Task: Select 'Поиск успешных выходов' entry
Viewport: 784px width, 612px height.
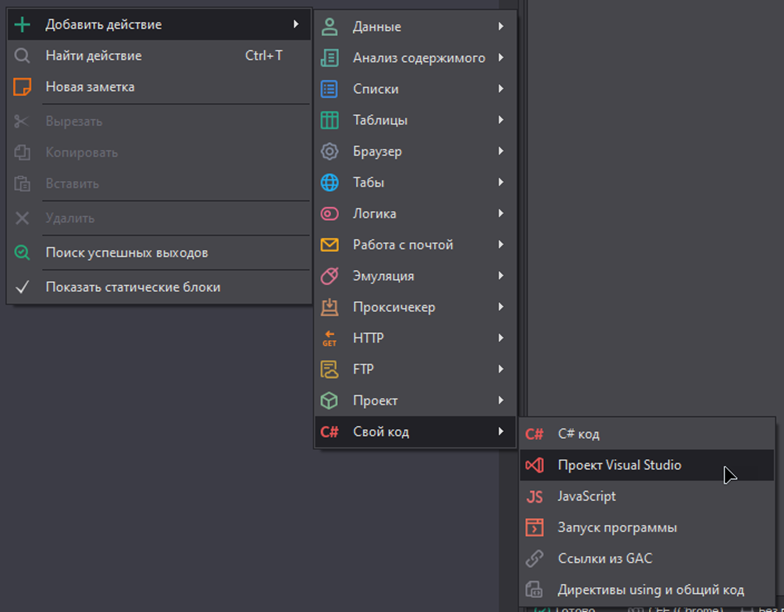Action: tap(126, 253)
